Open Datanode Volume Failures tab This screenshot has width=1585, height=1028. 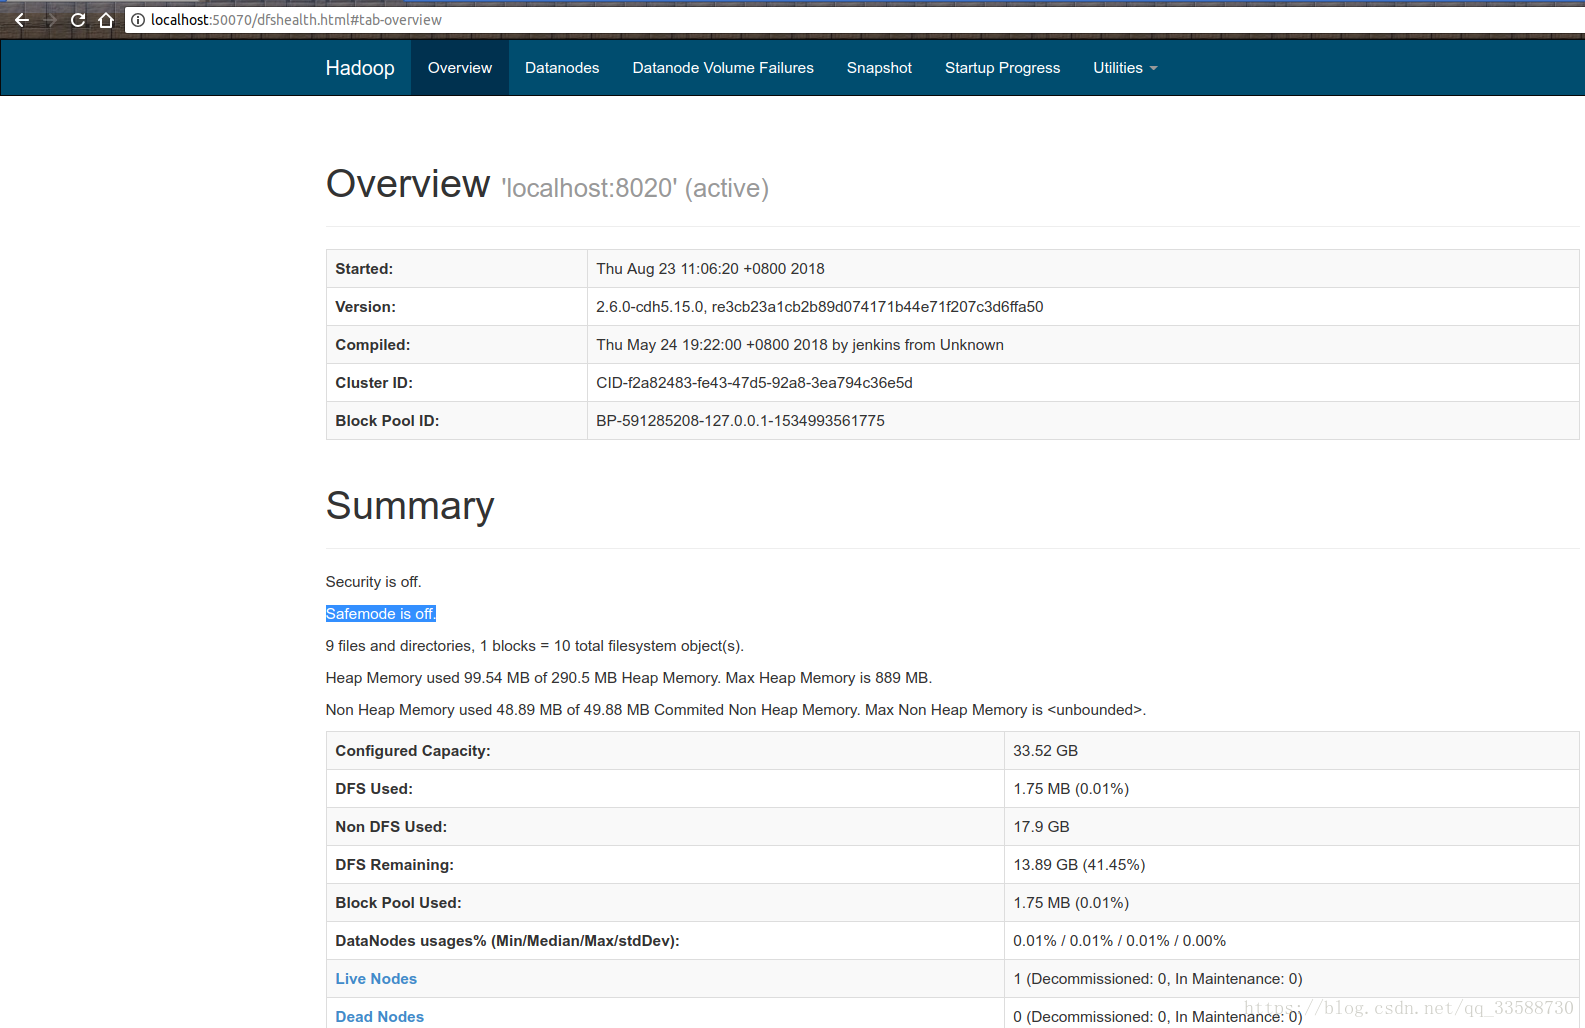pyautogui.click(x=723, y=68)
